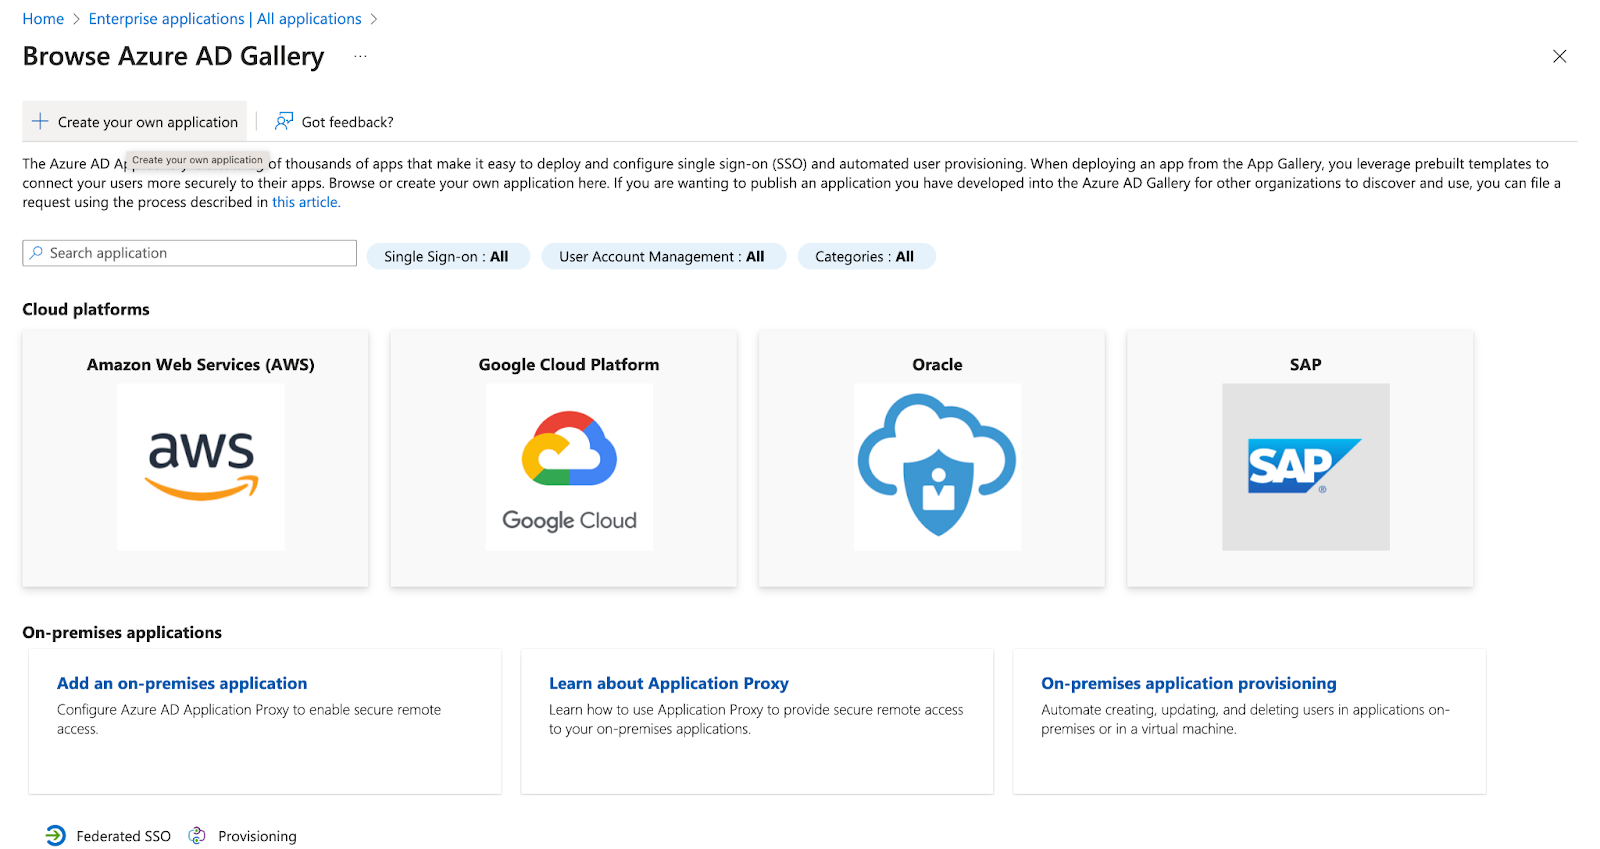Focus the Search application field
Screen dimensions: 1600x849
click(x=190, y=253)
